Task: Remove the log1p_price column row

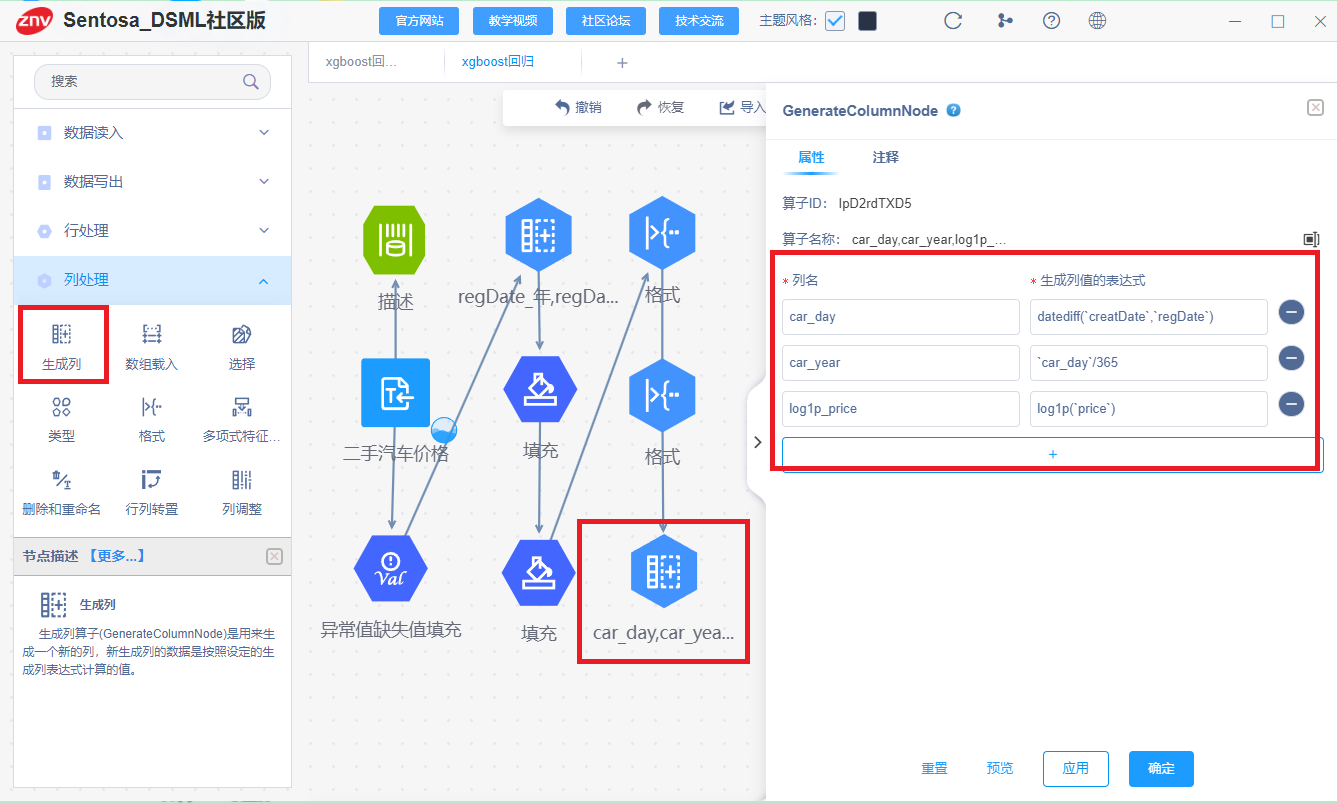Action: click(1291, 404)
